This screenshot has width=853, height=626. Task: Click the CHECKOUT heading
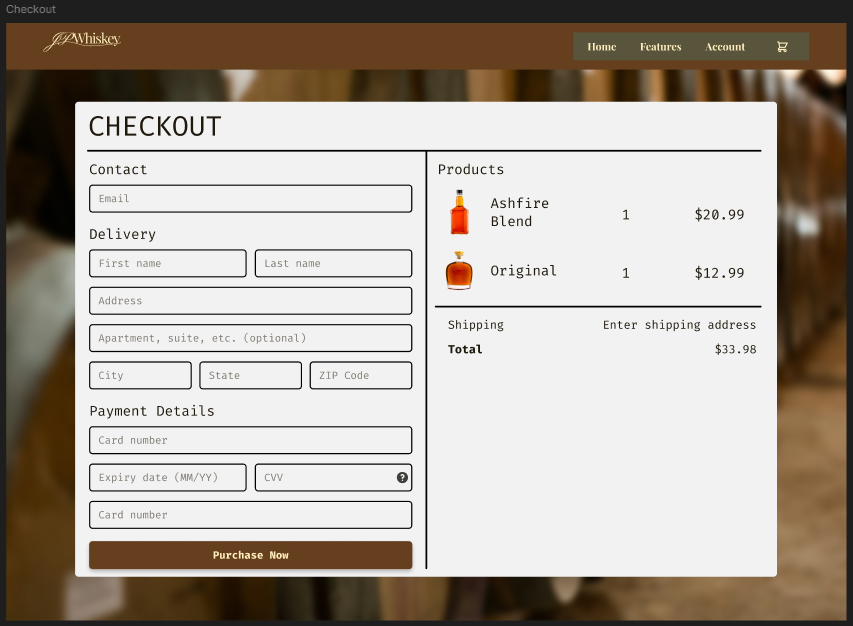[x=155, y=127]
